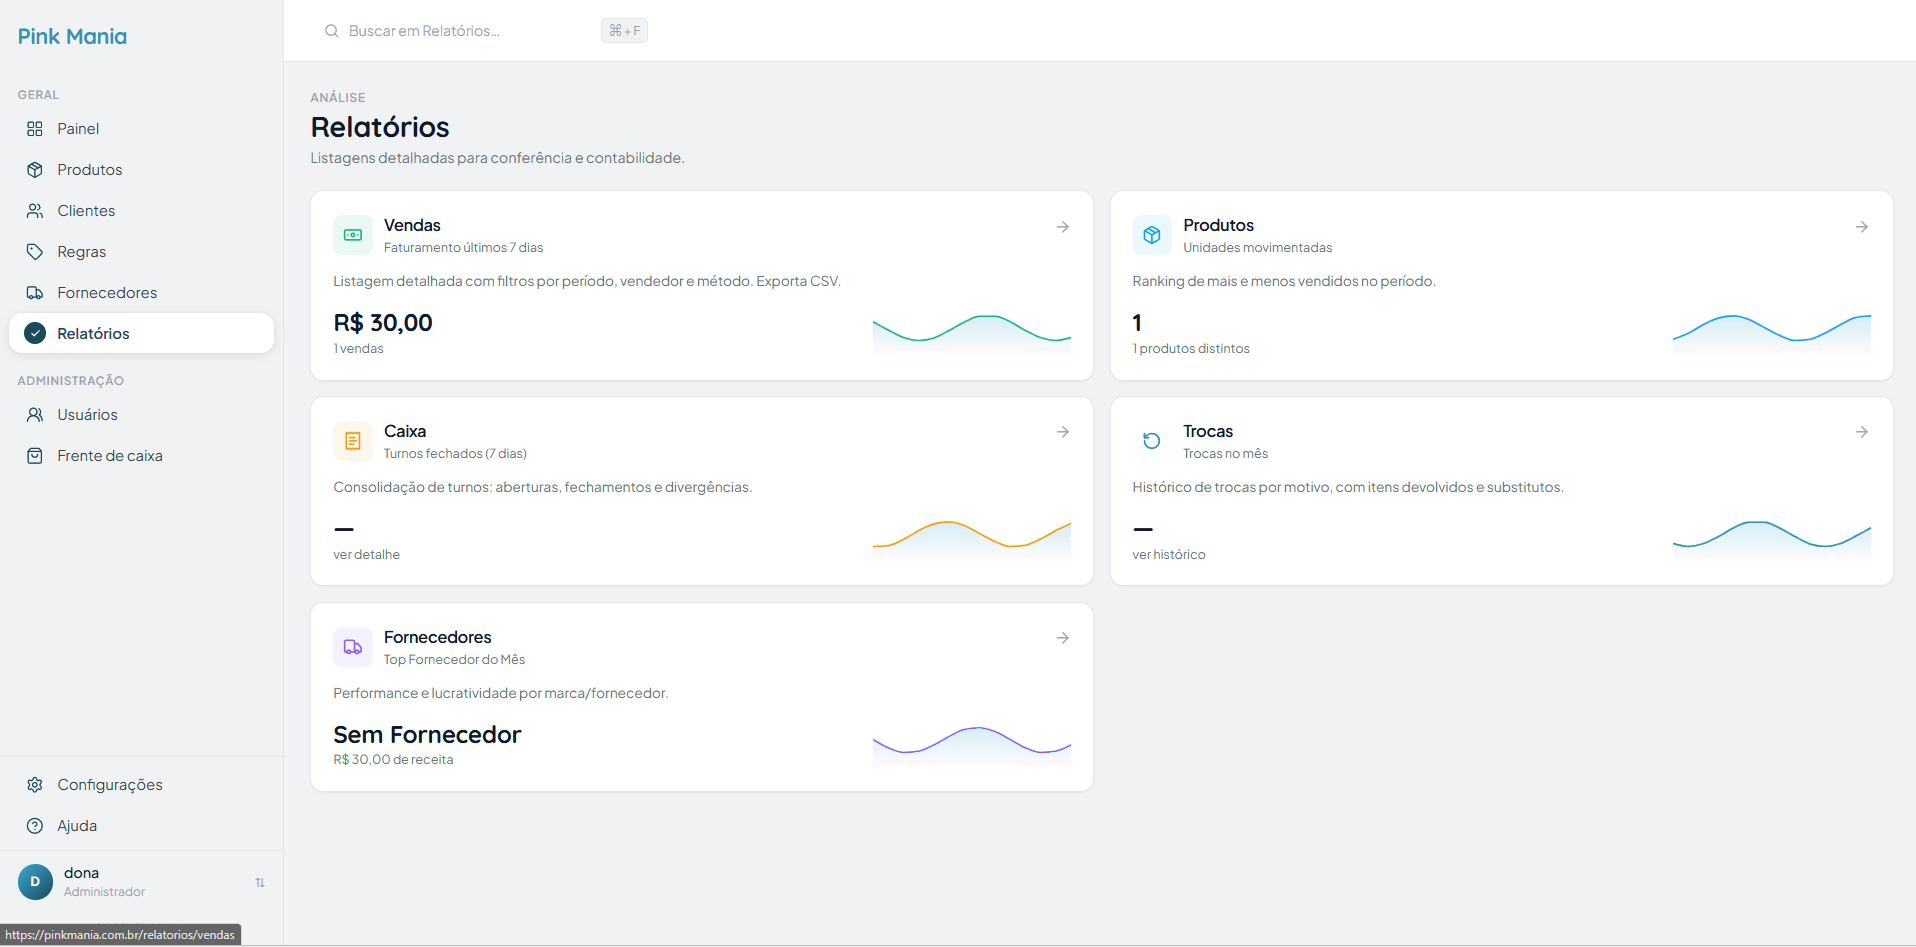The image size is (1916, 947).
Task: Click the green cash icon on Vendas card
Action: click(x=353, y=235)
